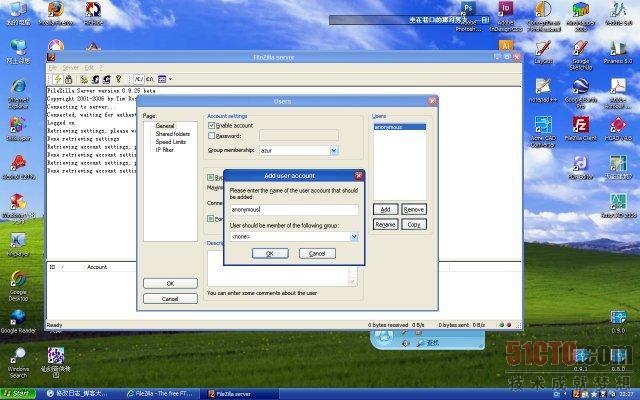The height and width of the screenshot is (400, 640).
Task: Open FileZilla Client desktop shortcut
Action: [x=580, y=129]
